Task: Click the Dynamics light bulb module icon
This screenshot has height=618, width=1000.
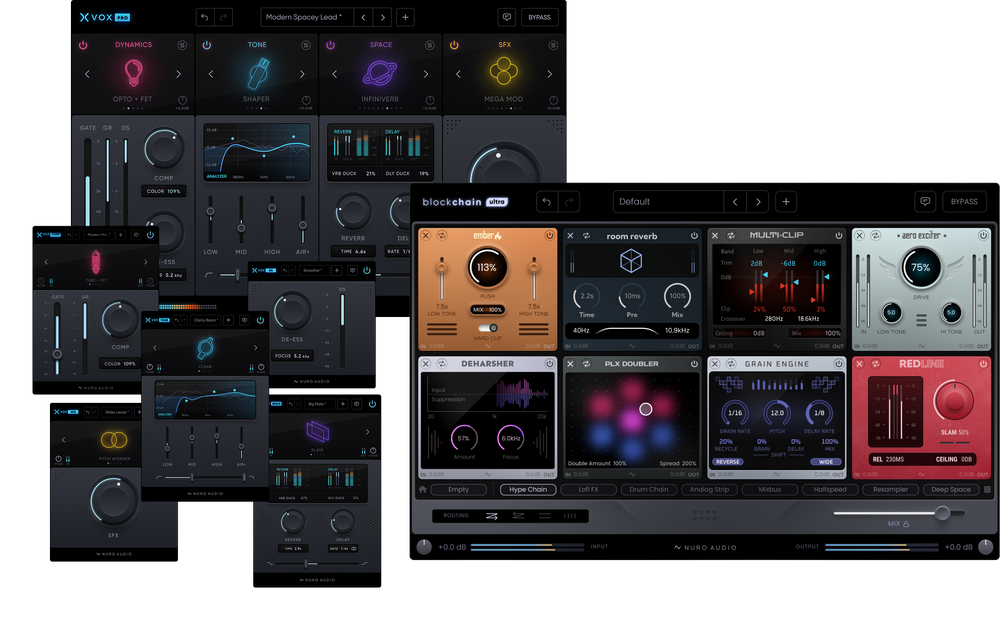Action: [x=133, y=73]
